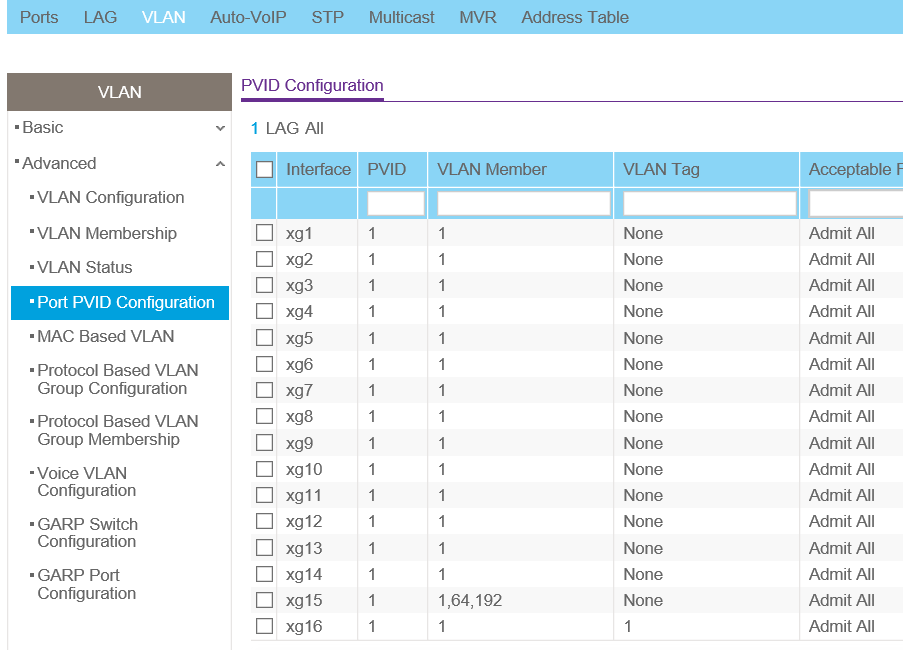The width and height of the screenshot is (903, 650).
Task: Toggle the select-all checkbox in table header
Action: tap(264, 170)
